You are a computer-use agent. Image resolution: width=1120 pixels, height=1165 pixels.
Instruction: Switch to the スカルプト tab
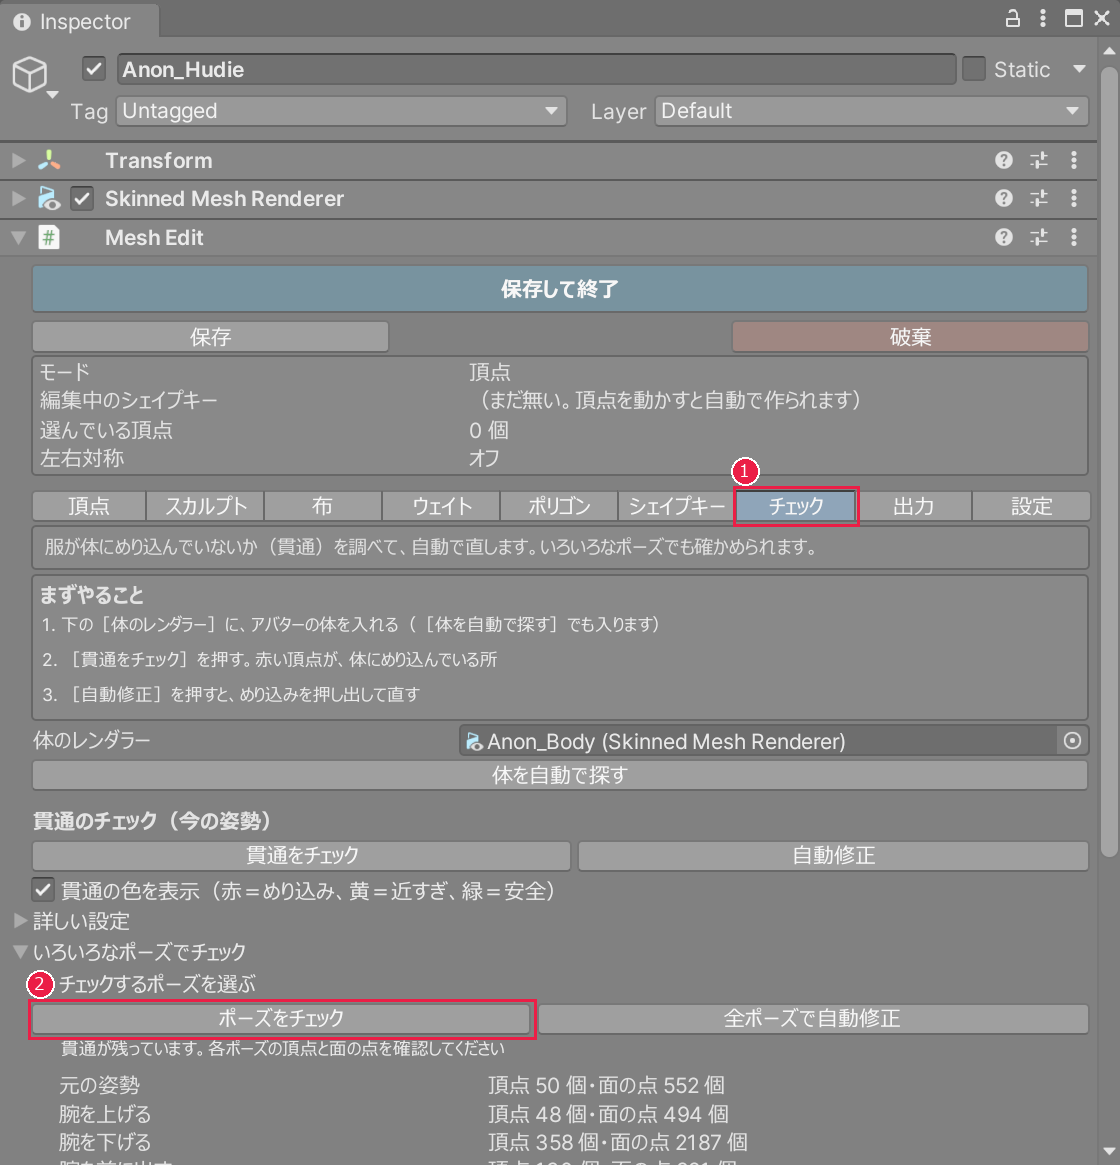[x=205, y=506]
